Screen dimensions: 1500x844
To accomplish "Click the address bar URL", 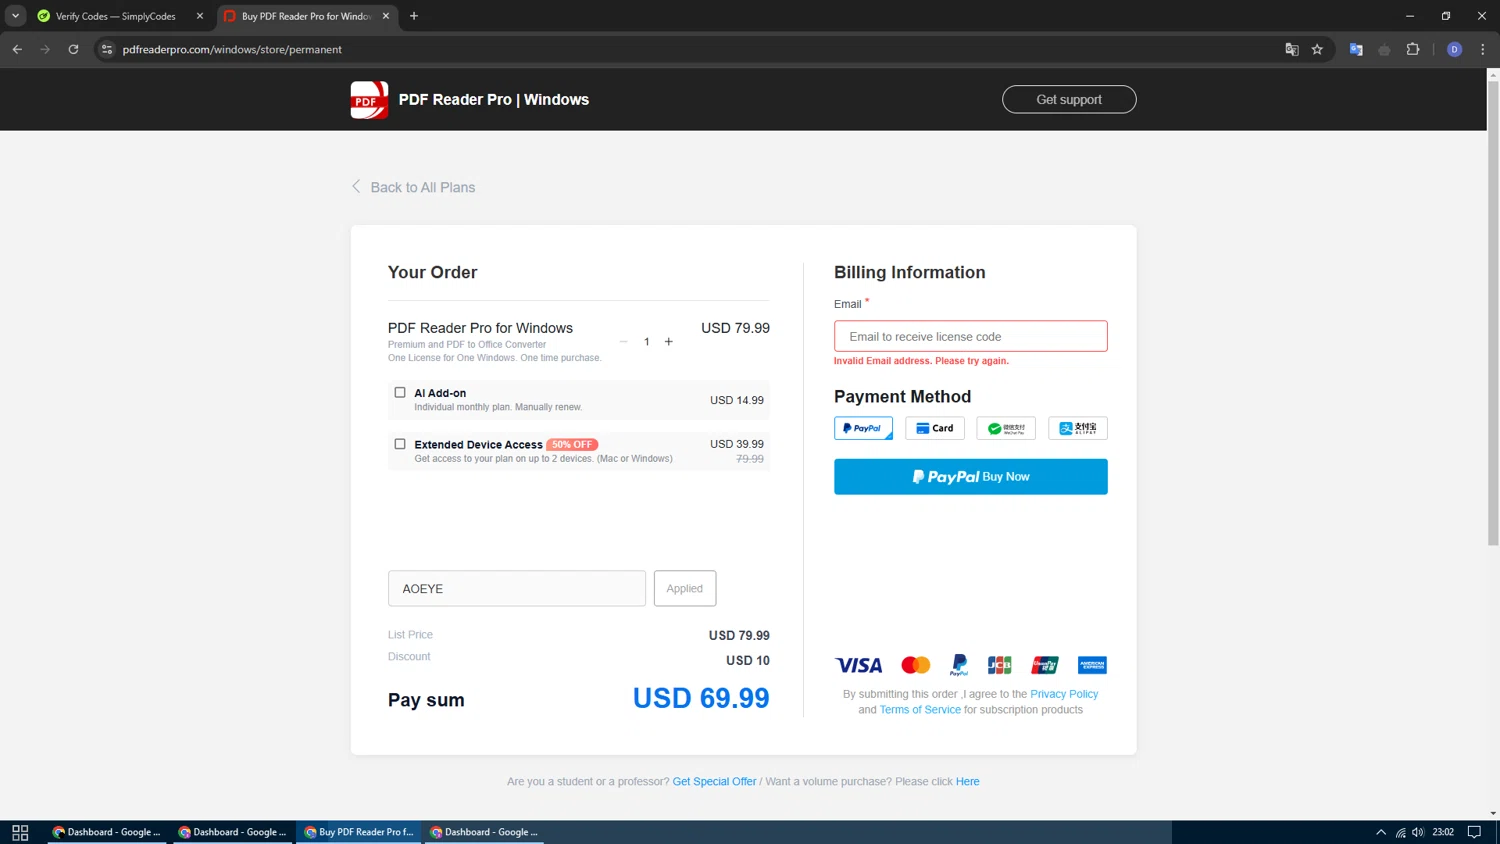I will click(x=232, y=49).
